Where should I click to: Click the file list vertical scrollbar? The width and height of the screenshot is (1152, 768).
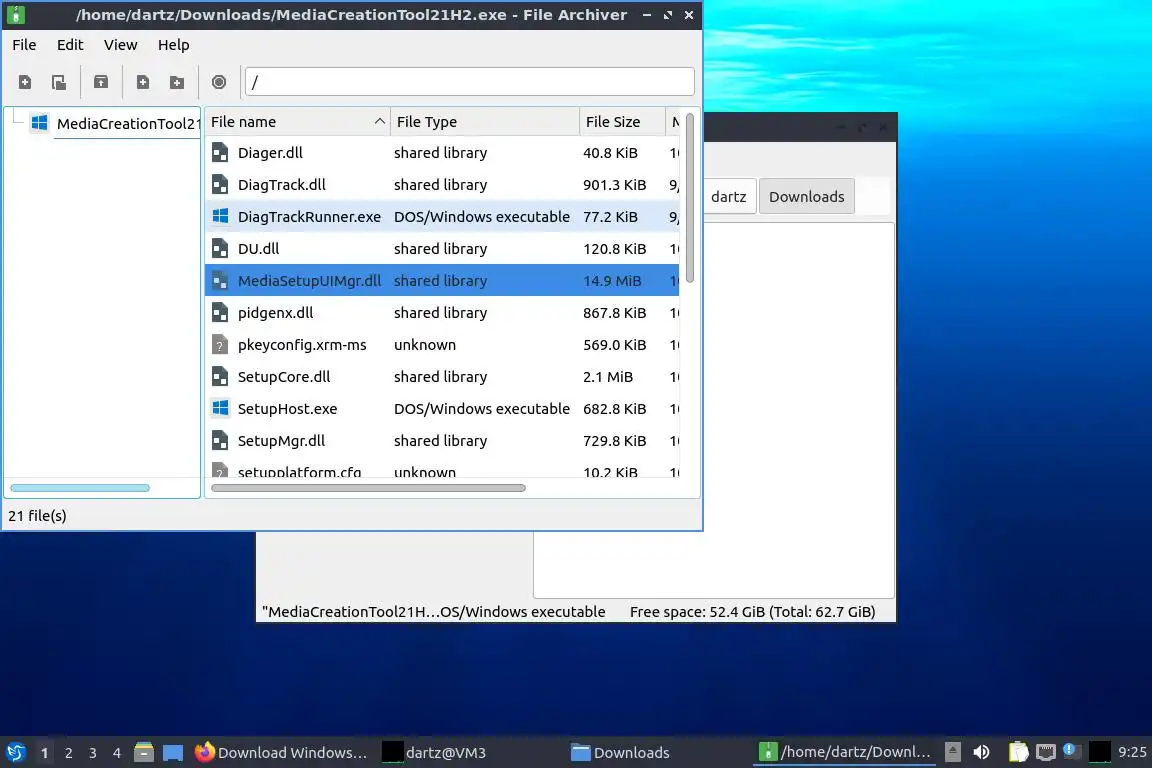689,197
